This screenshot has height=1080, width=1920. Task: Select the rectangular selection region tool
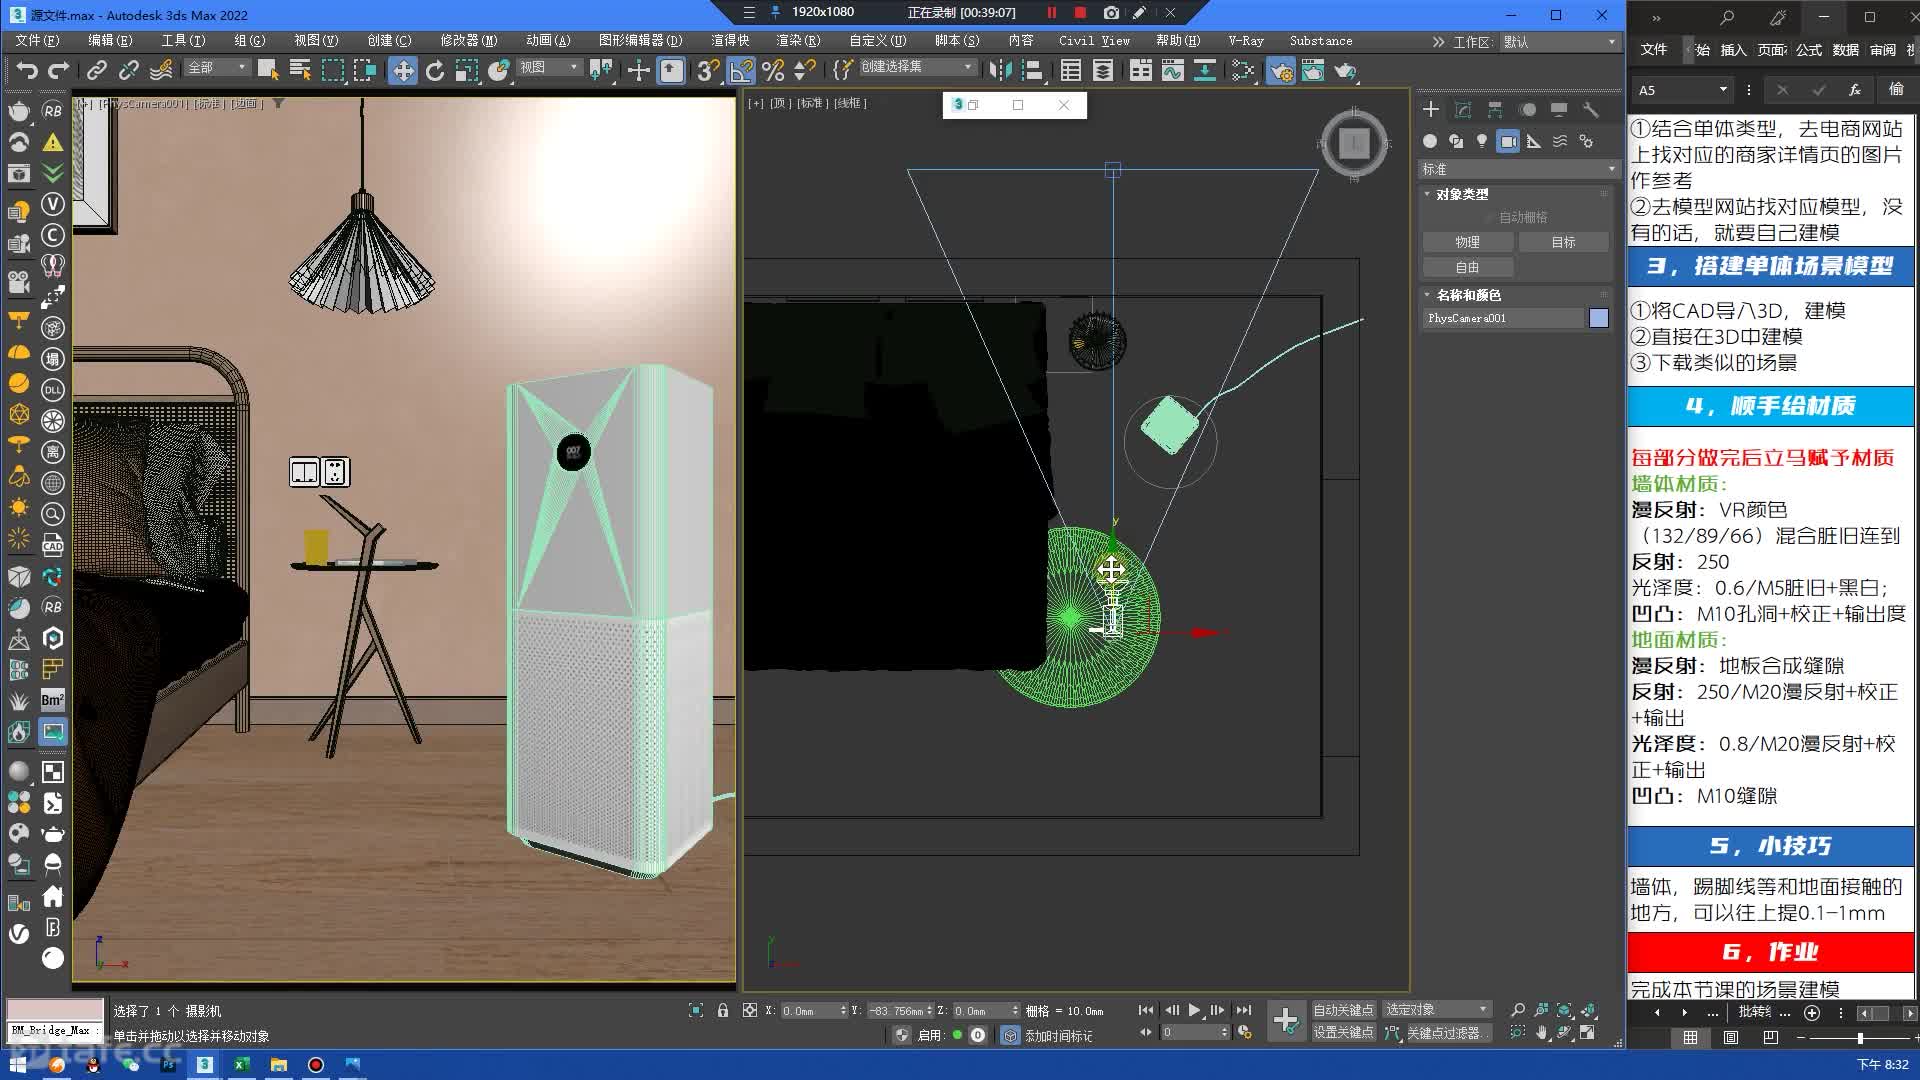pos(333,70)
